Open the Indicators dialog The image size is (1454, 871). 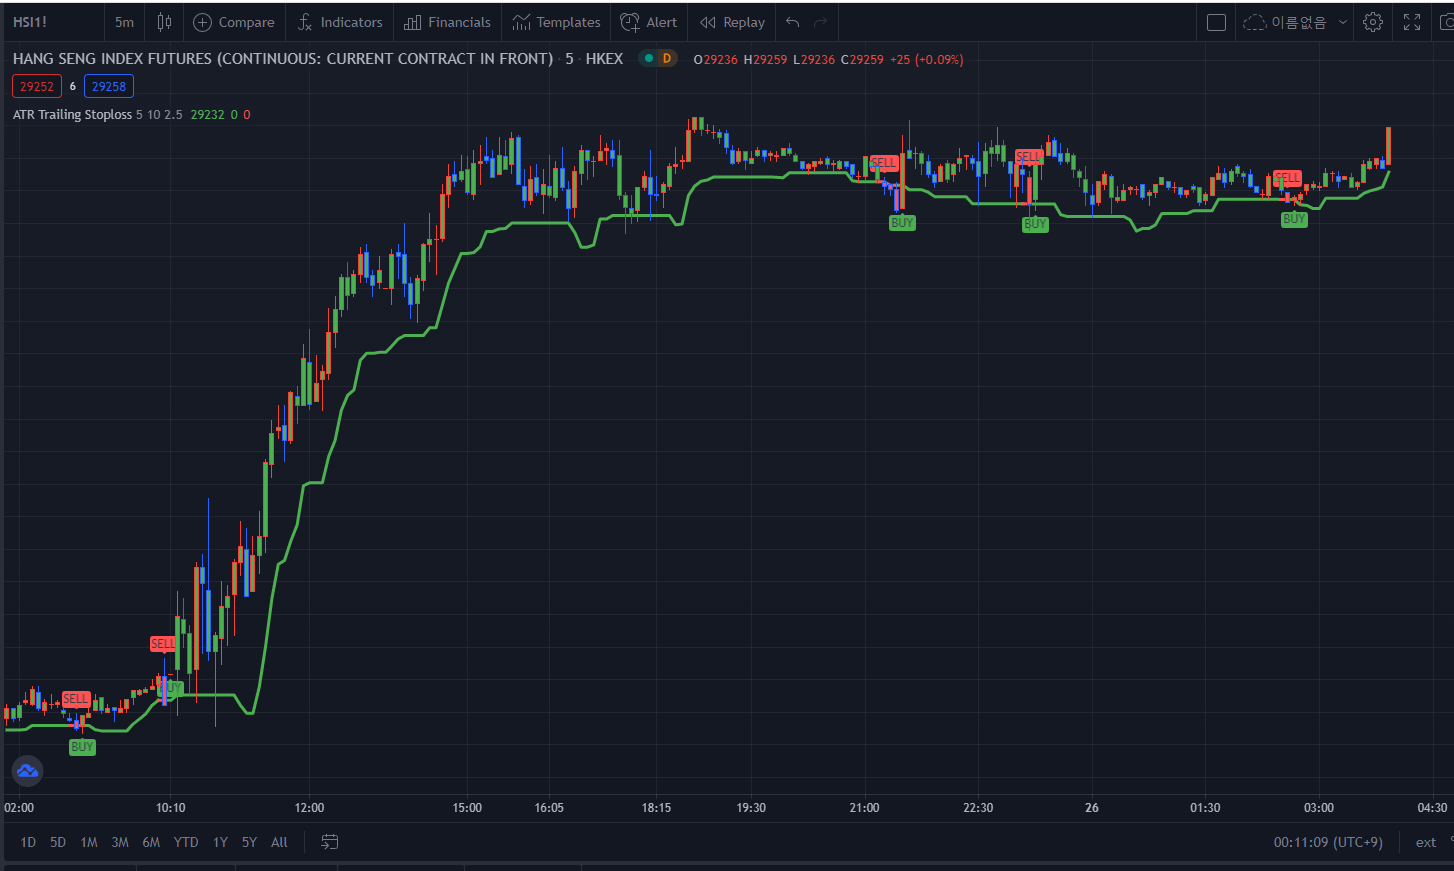(340, 22)
